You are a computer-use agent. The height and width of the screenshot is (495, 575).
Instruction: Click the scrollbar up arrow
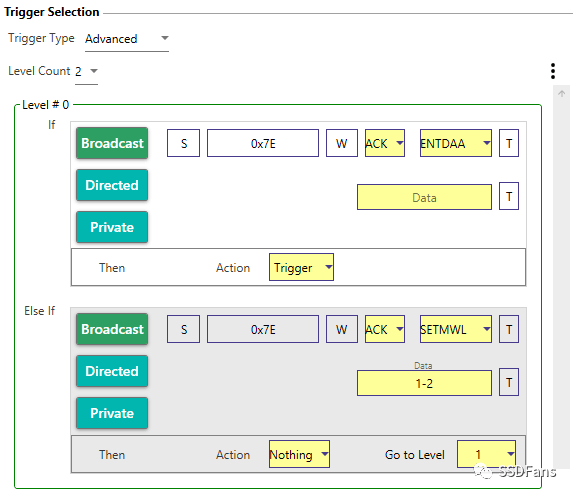click(x=561, y=94)
